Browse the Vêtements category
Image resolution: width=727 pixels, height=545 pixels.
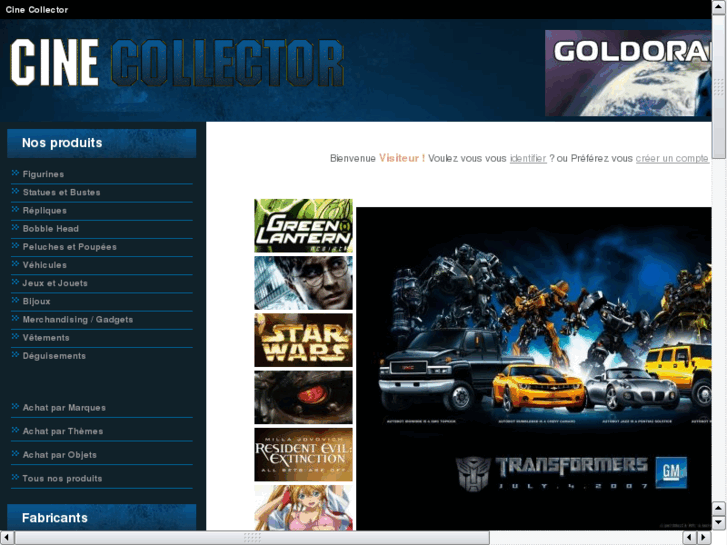46,338
